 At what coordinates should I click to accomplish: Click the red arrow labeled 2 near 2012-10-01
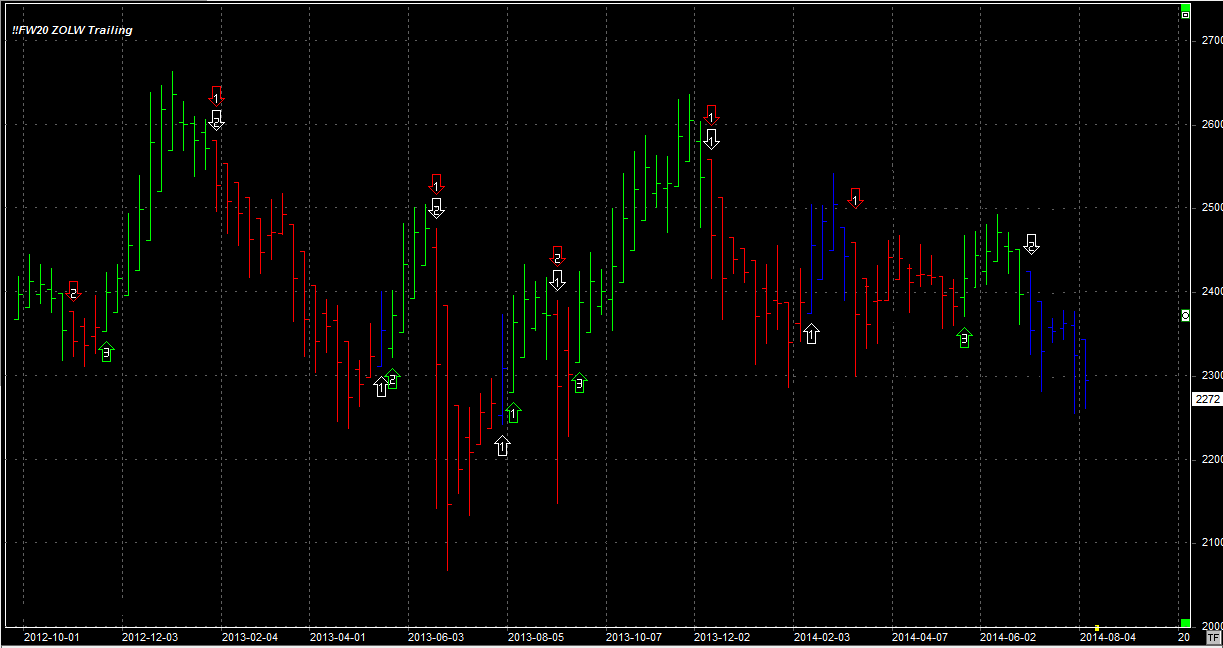tap(73, 291)
